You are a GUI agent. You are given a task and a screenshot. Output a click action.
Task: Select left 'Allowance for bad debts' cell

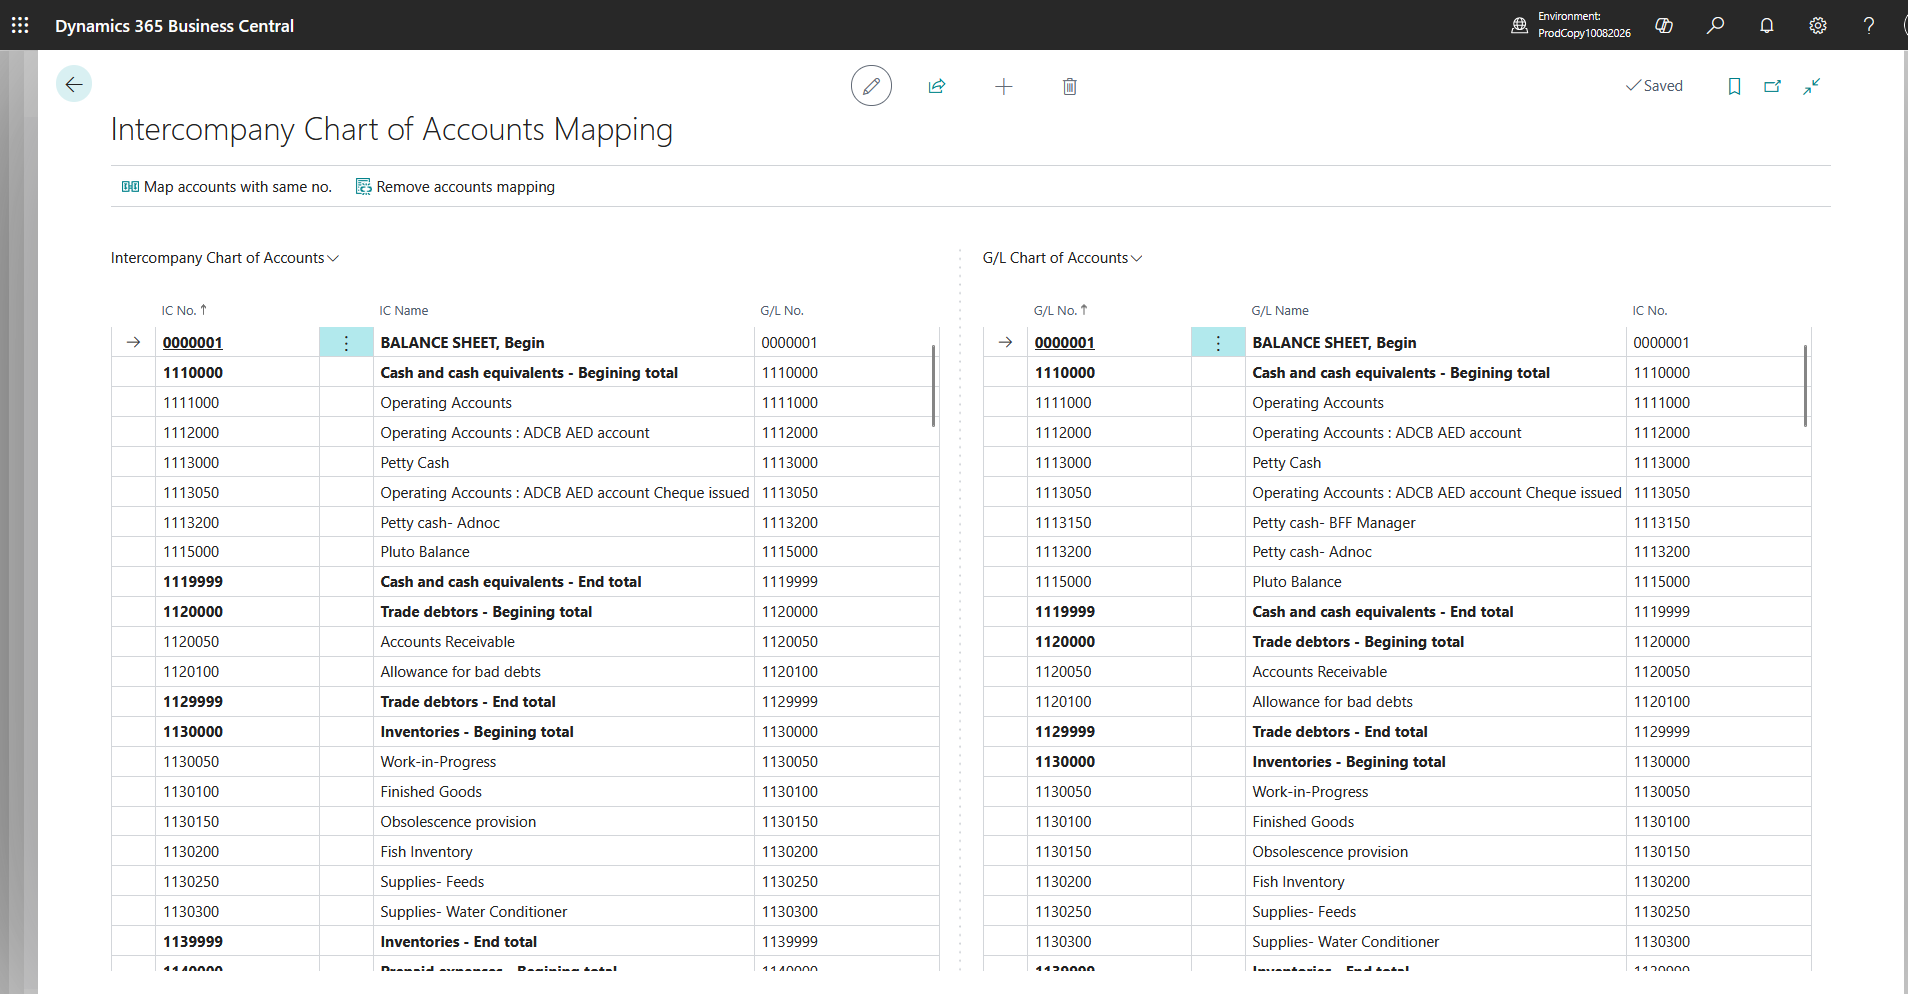coord(565,672)
